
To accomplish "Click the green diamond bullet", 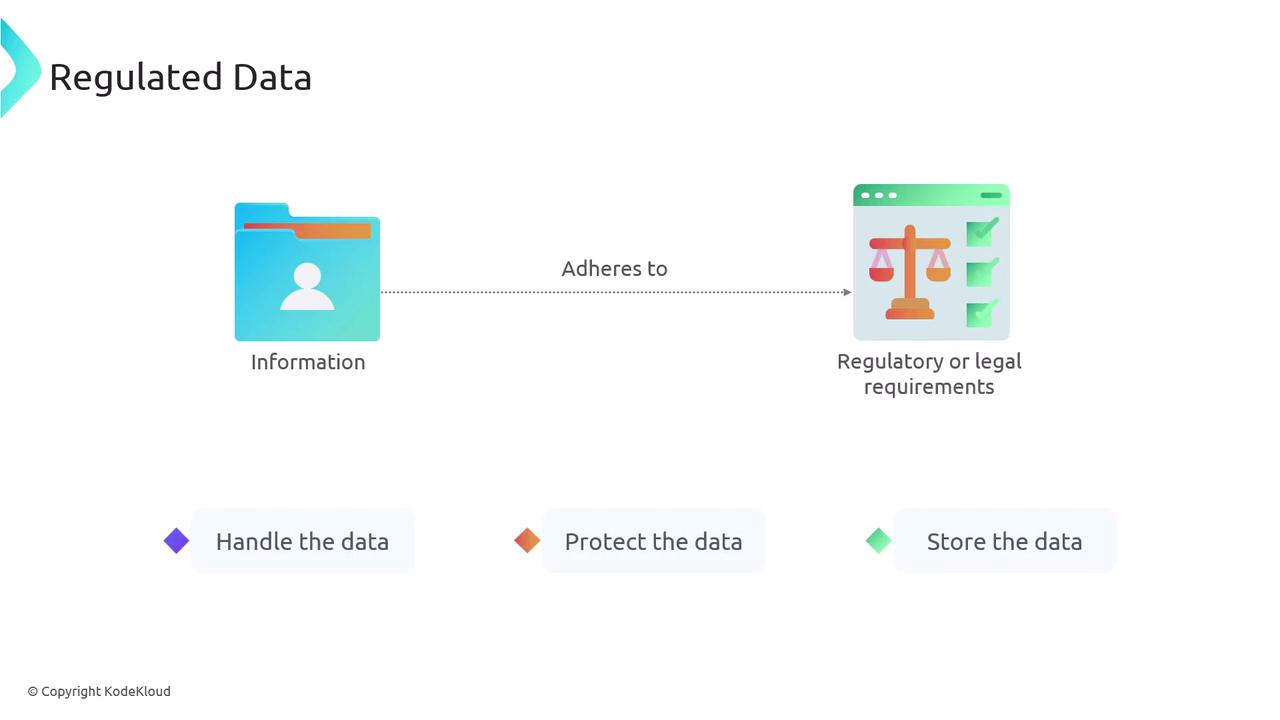I will click(878, 541).
